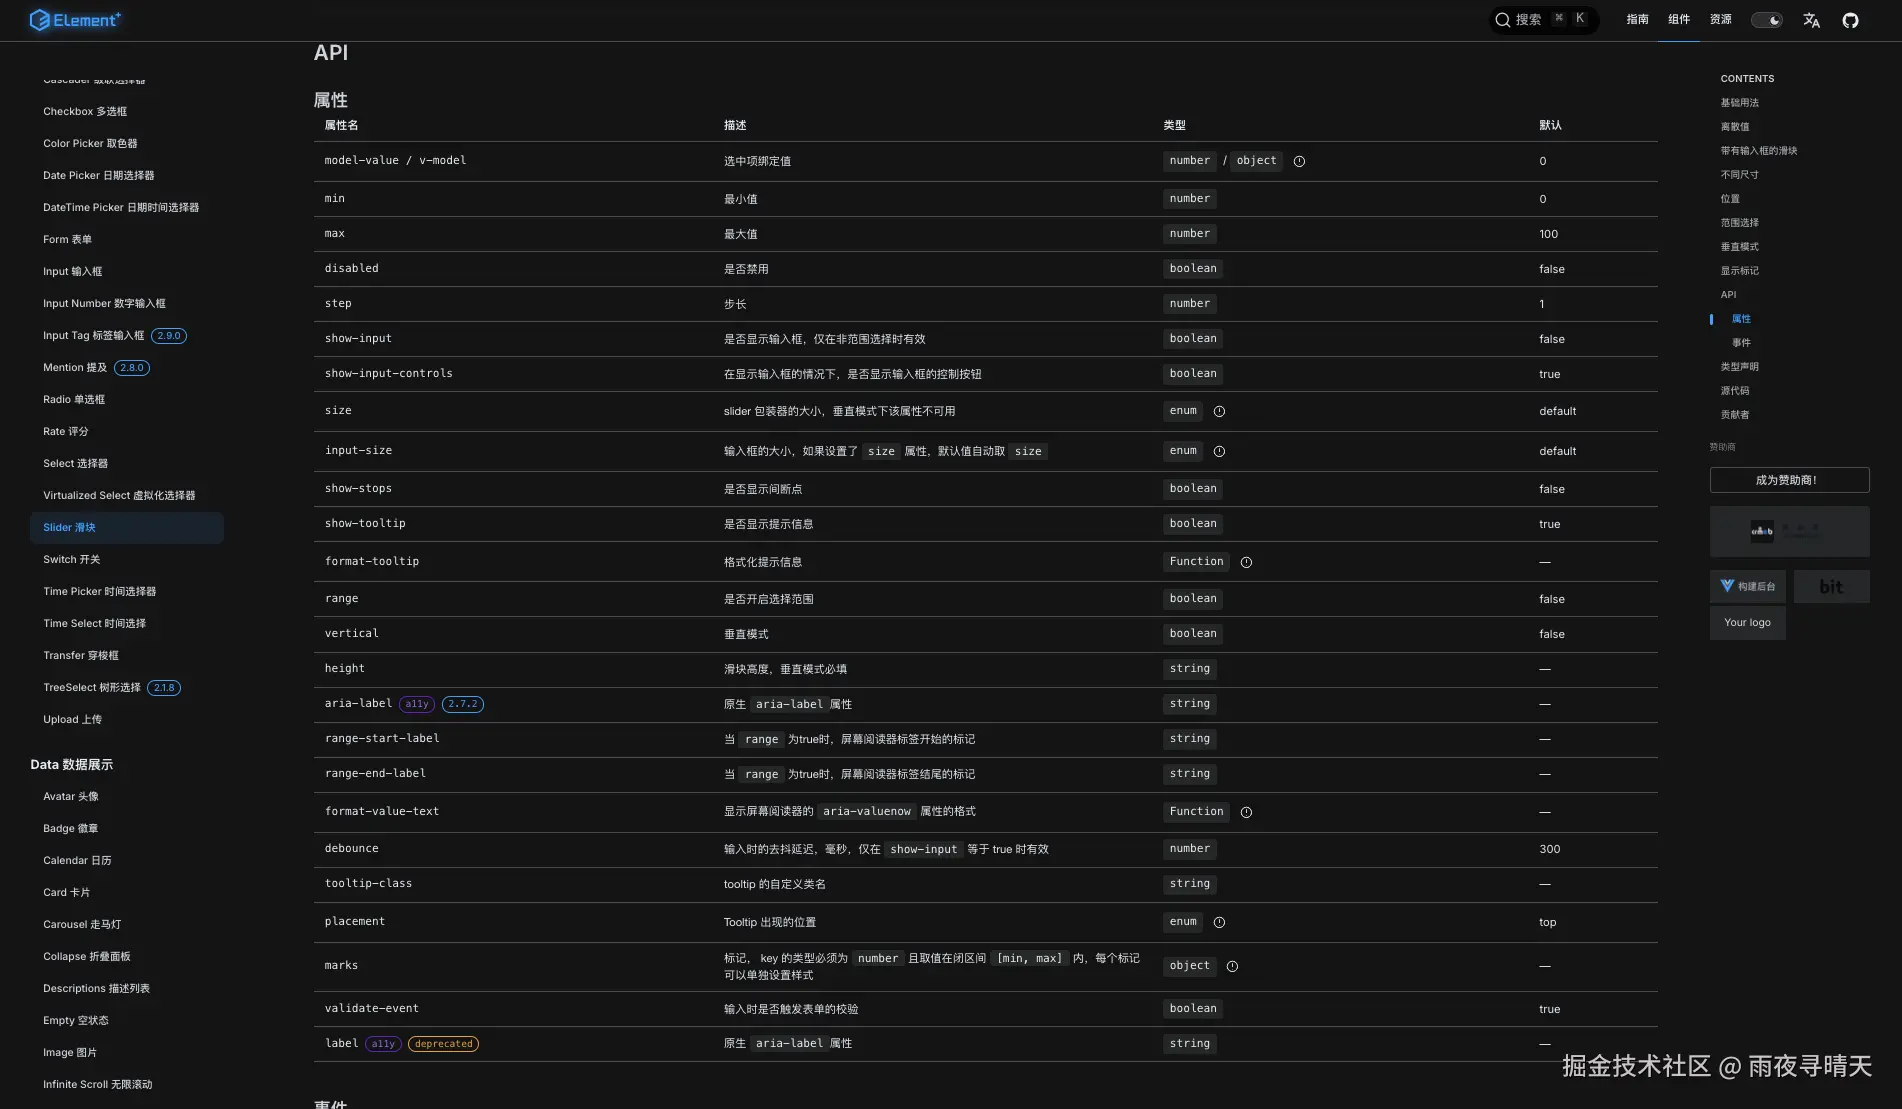The width and height of the screenshot is (1902, 1109).
Task: Go to Select 选择器 page
Action: [x=75, y=464]
